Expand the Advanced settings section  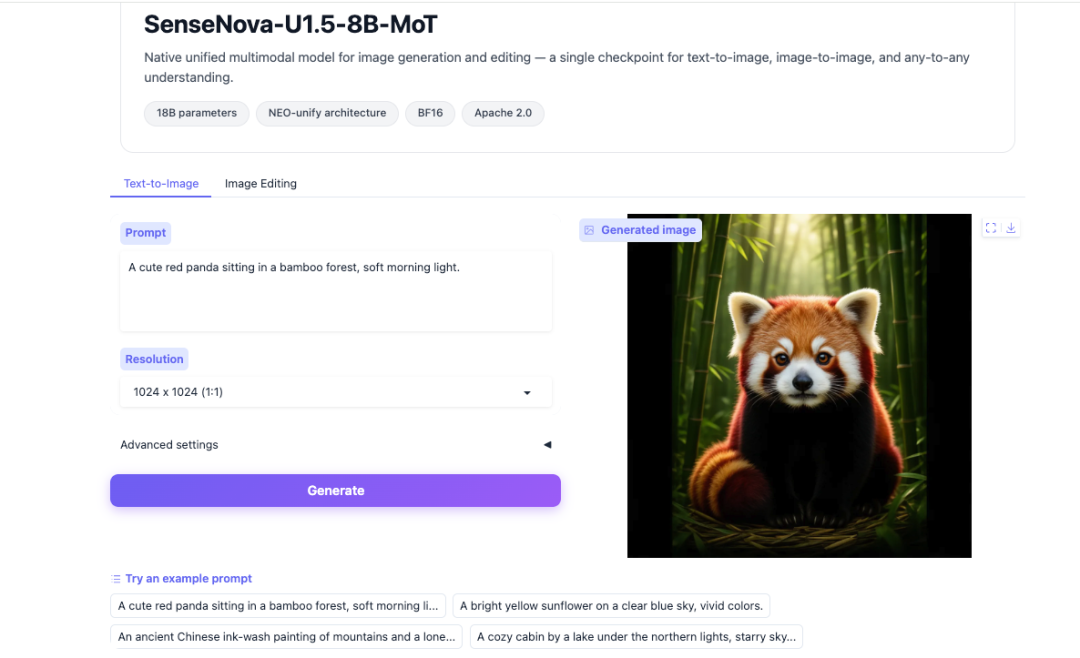tap(335, 445)
